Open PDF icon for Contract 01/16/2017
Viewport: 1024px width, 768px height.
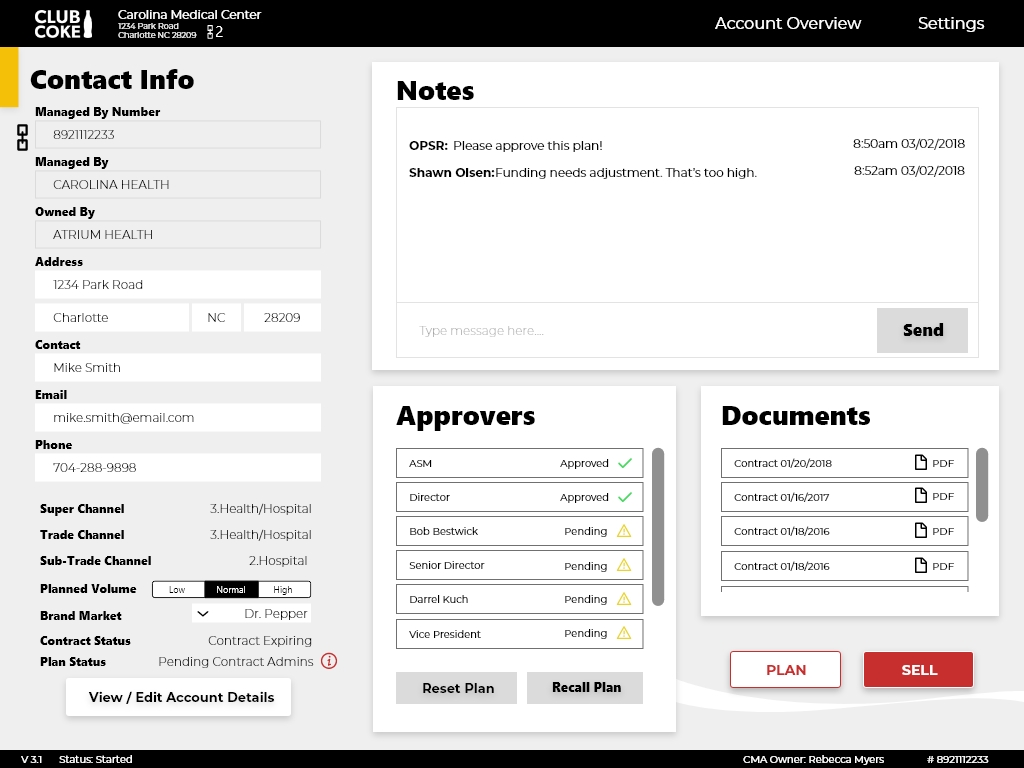click(921, 496)
